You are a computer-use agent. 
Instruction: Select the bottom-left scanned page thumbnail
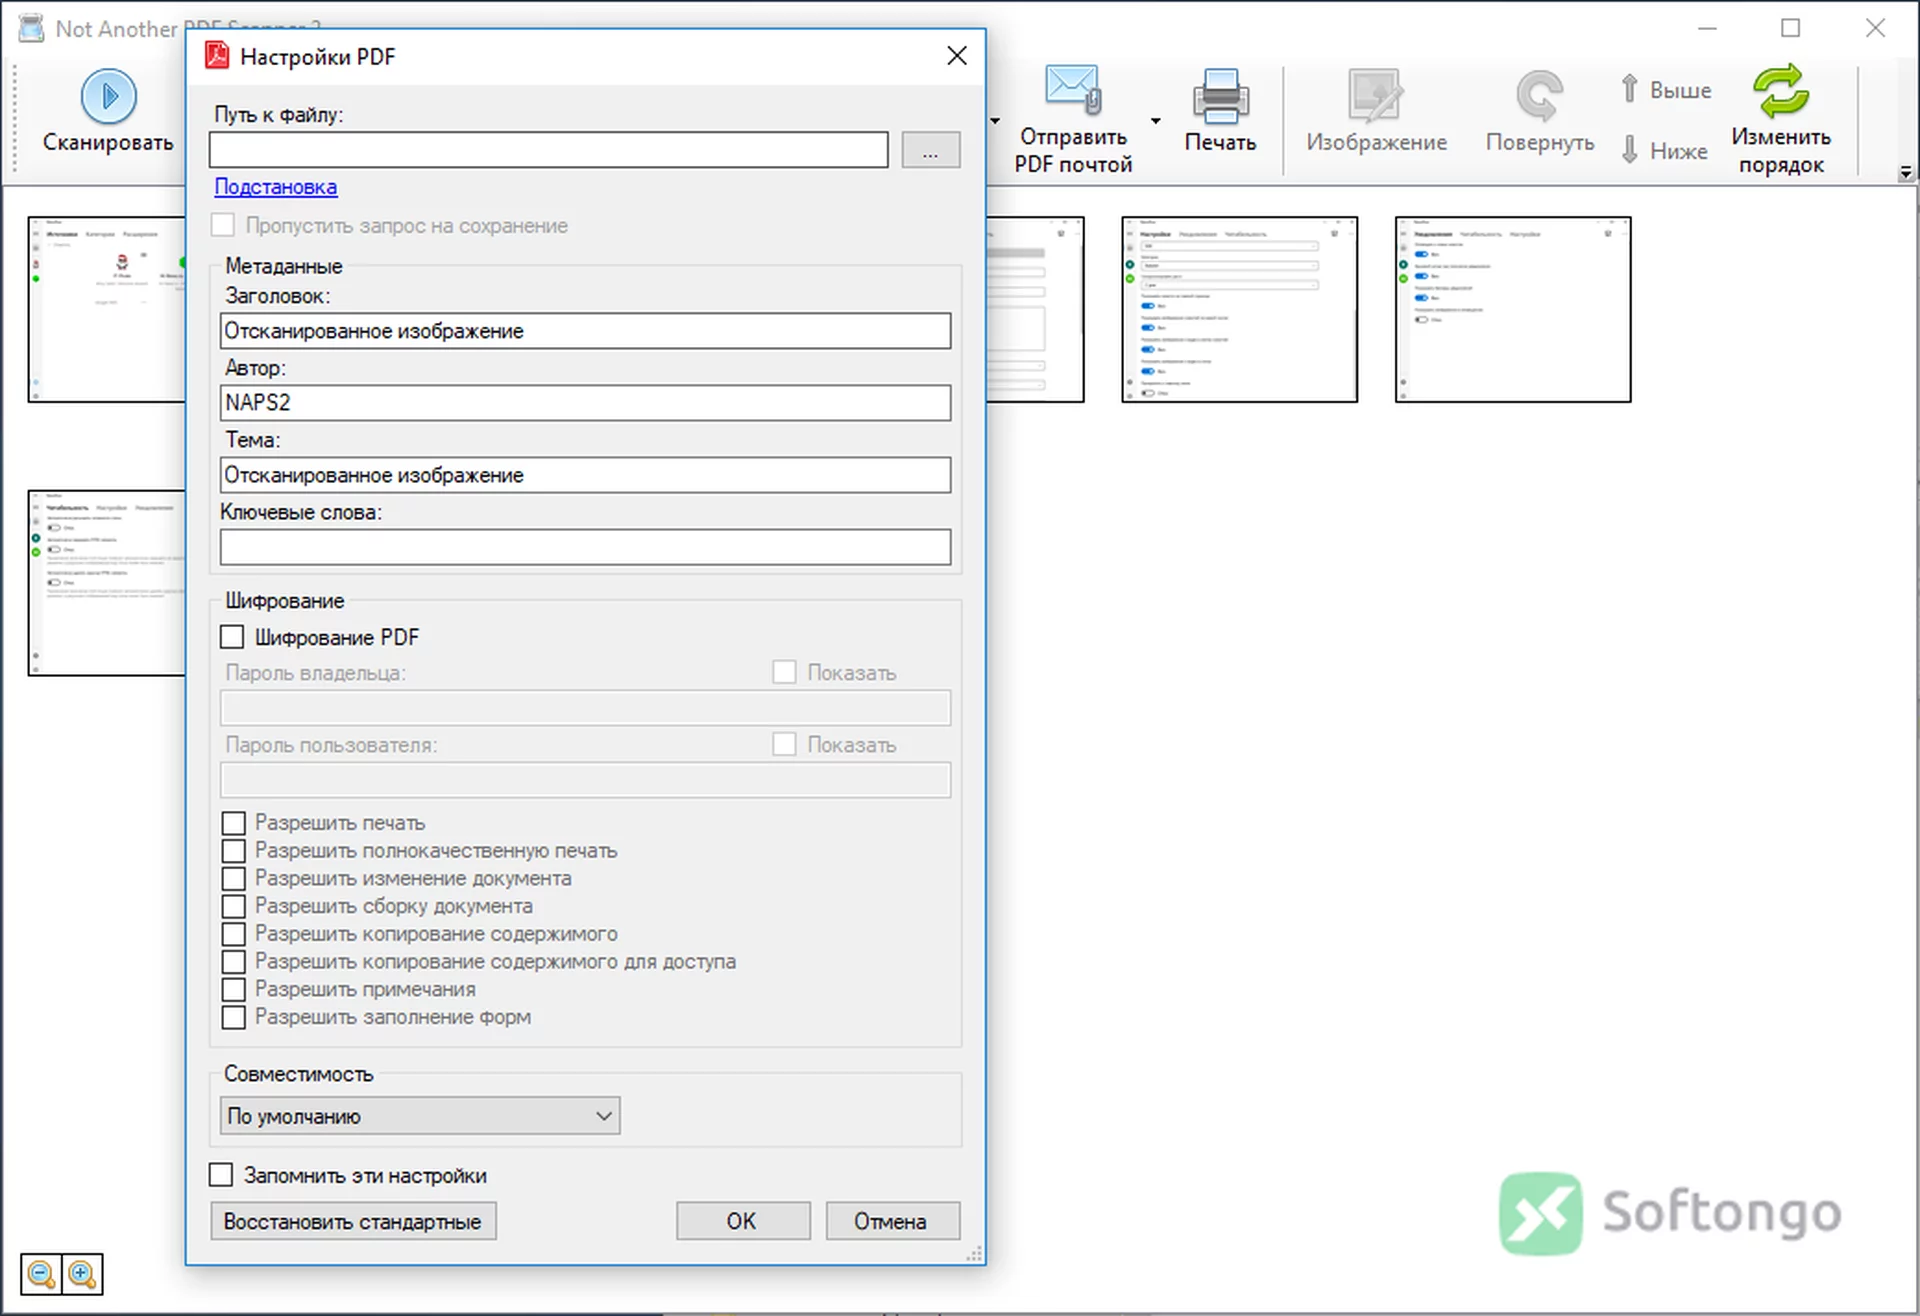coord(107,583)
